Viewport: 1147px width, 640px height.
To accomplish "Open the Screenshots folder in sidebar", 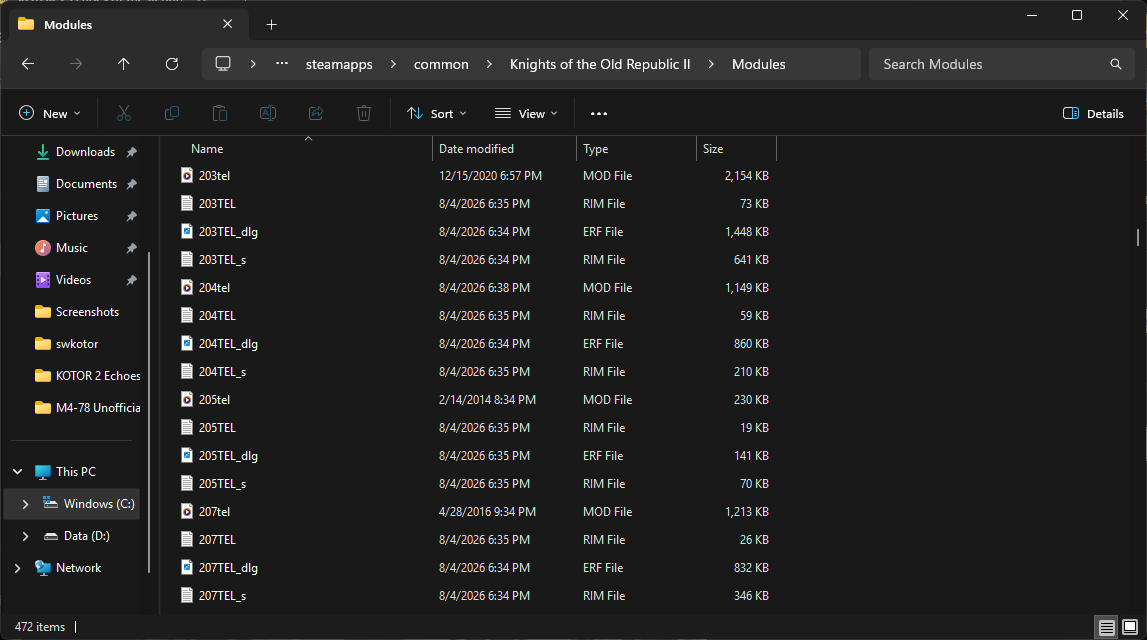I will coord(87,312).
